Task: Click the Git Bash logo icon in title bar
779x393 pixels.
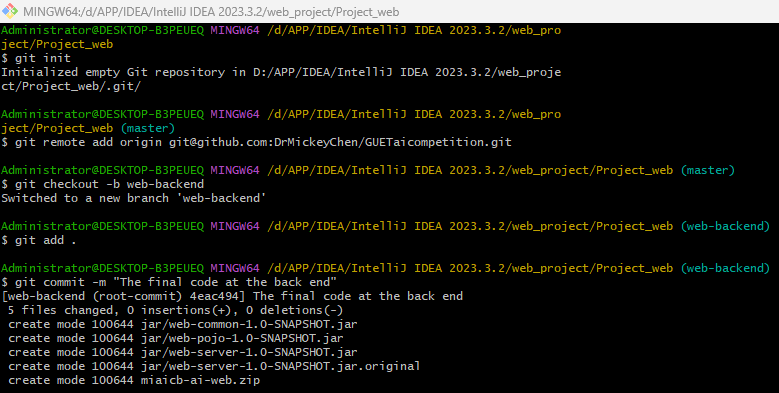Action: (10, 10)
